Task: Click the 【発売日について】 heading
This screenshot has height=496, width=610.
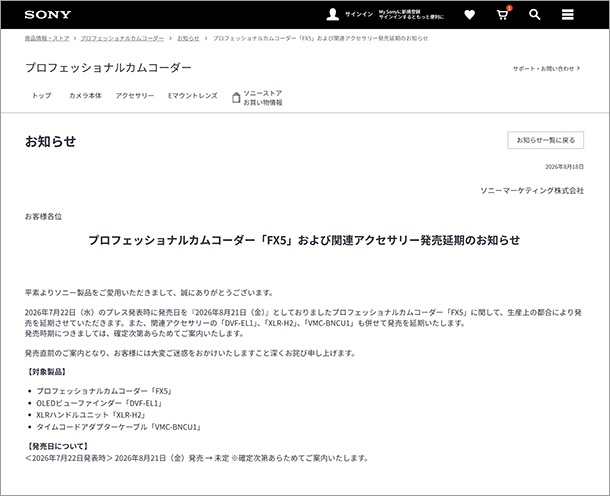Action: click(58, 446)
